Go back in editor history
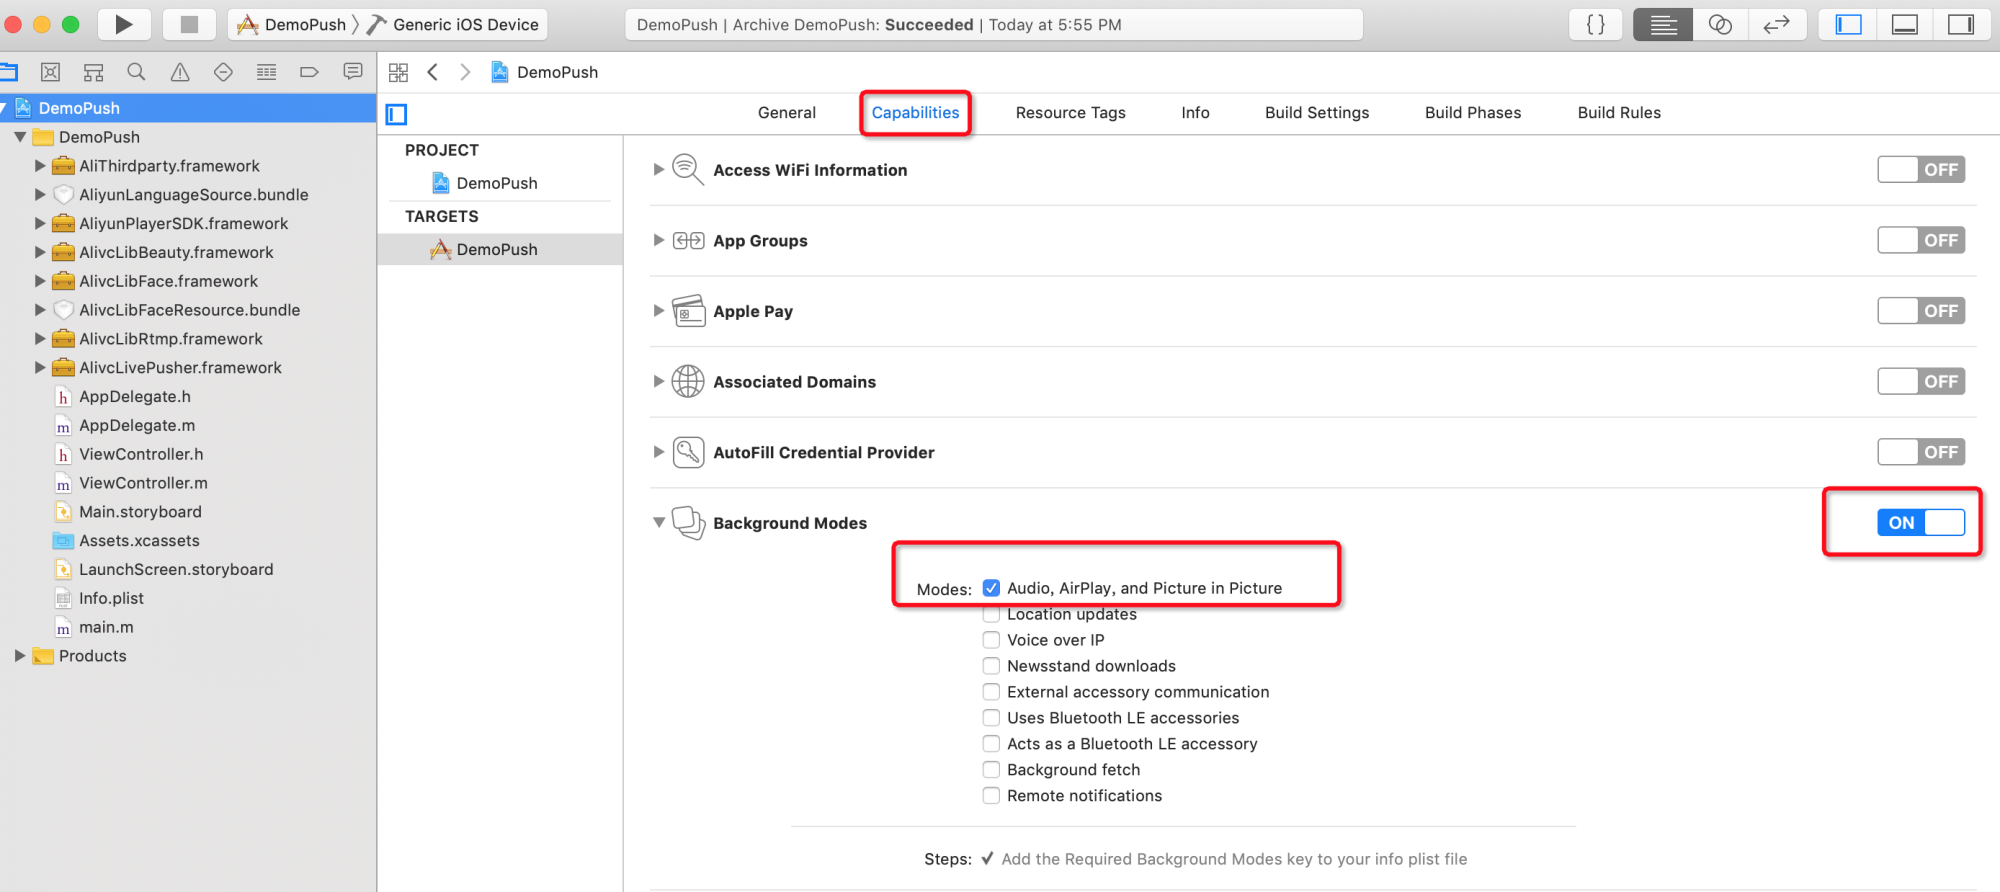2000x892 pixels. coord(433,72)
